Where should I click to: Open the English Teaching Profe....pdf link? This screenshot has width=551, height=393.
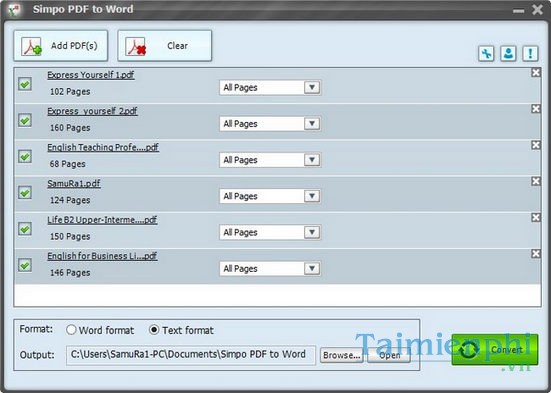coord(103,147)
